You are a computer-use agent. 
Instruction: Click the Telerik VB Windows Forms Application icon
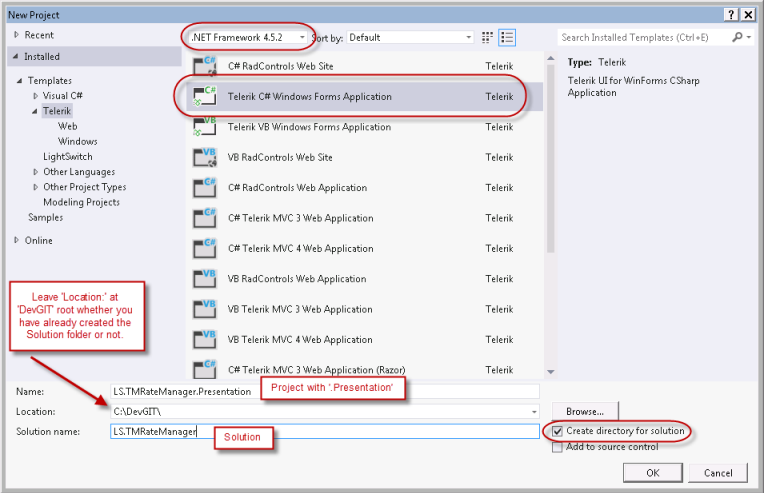(205, 127)
